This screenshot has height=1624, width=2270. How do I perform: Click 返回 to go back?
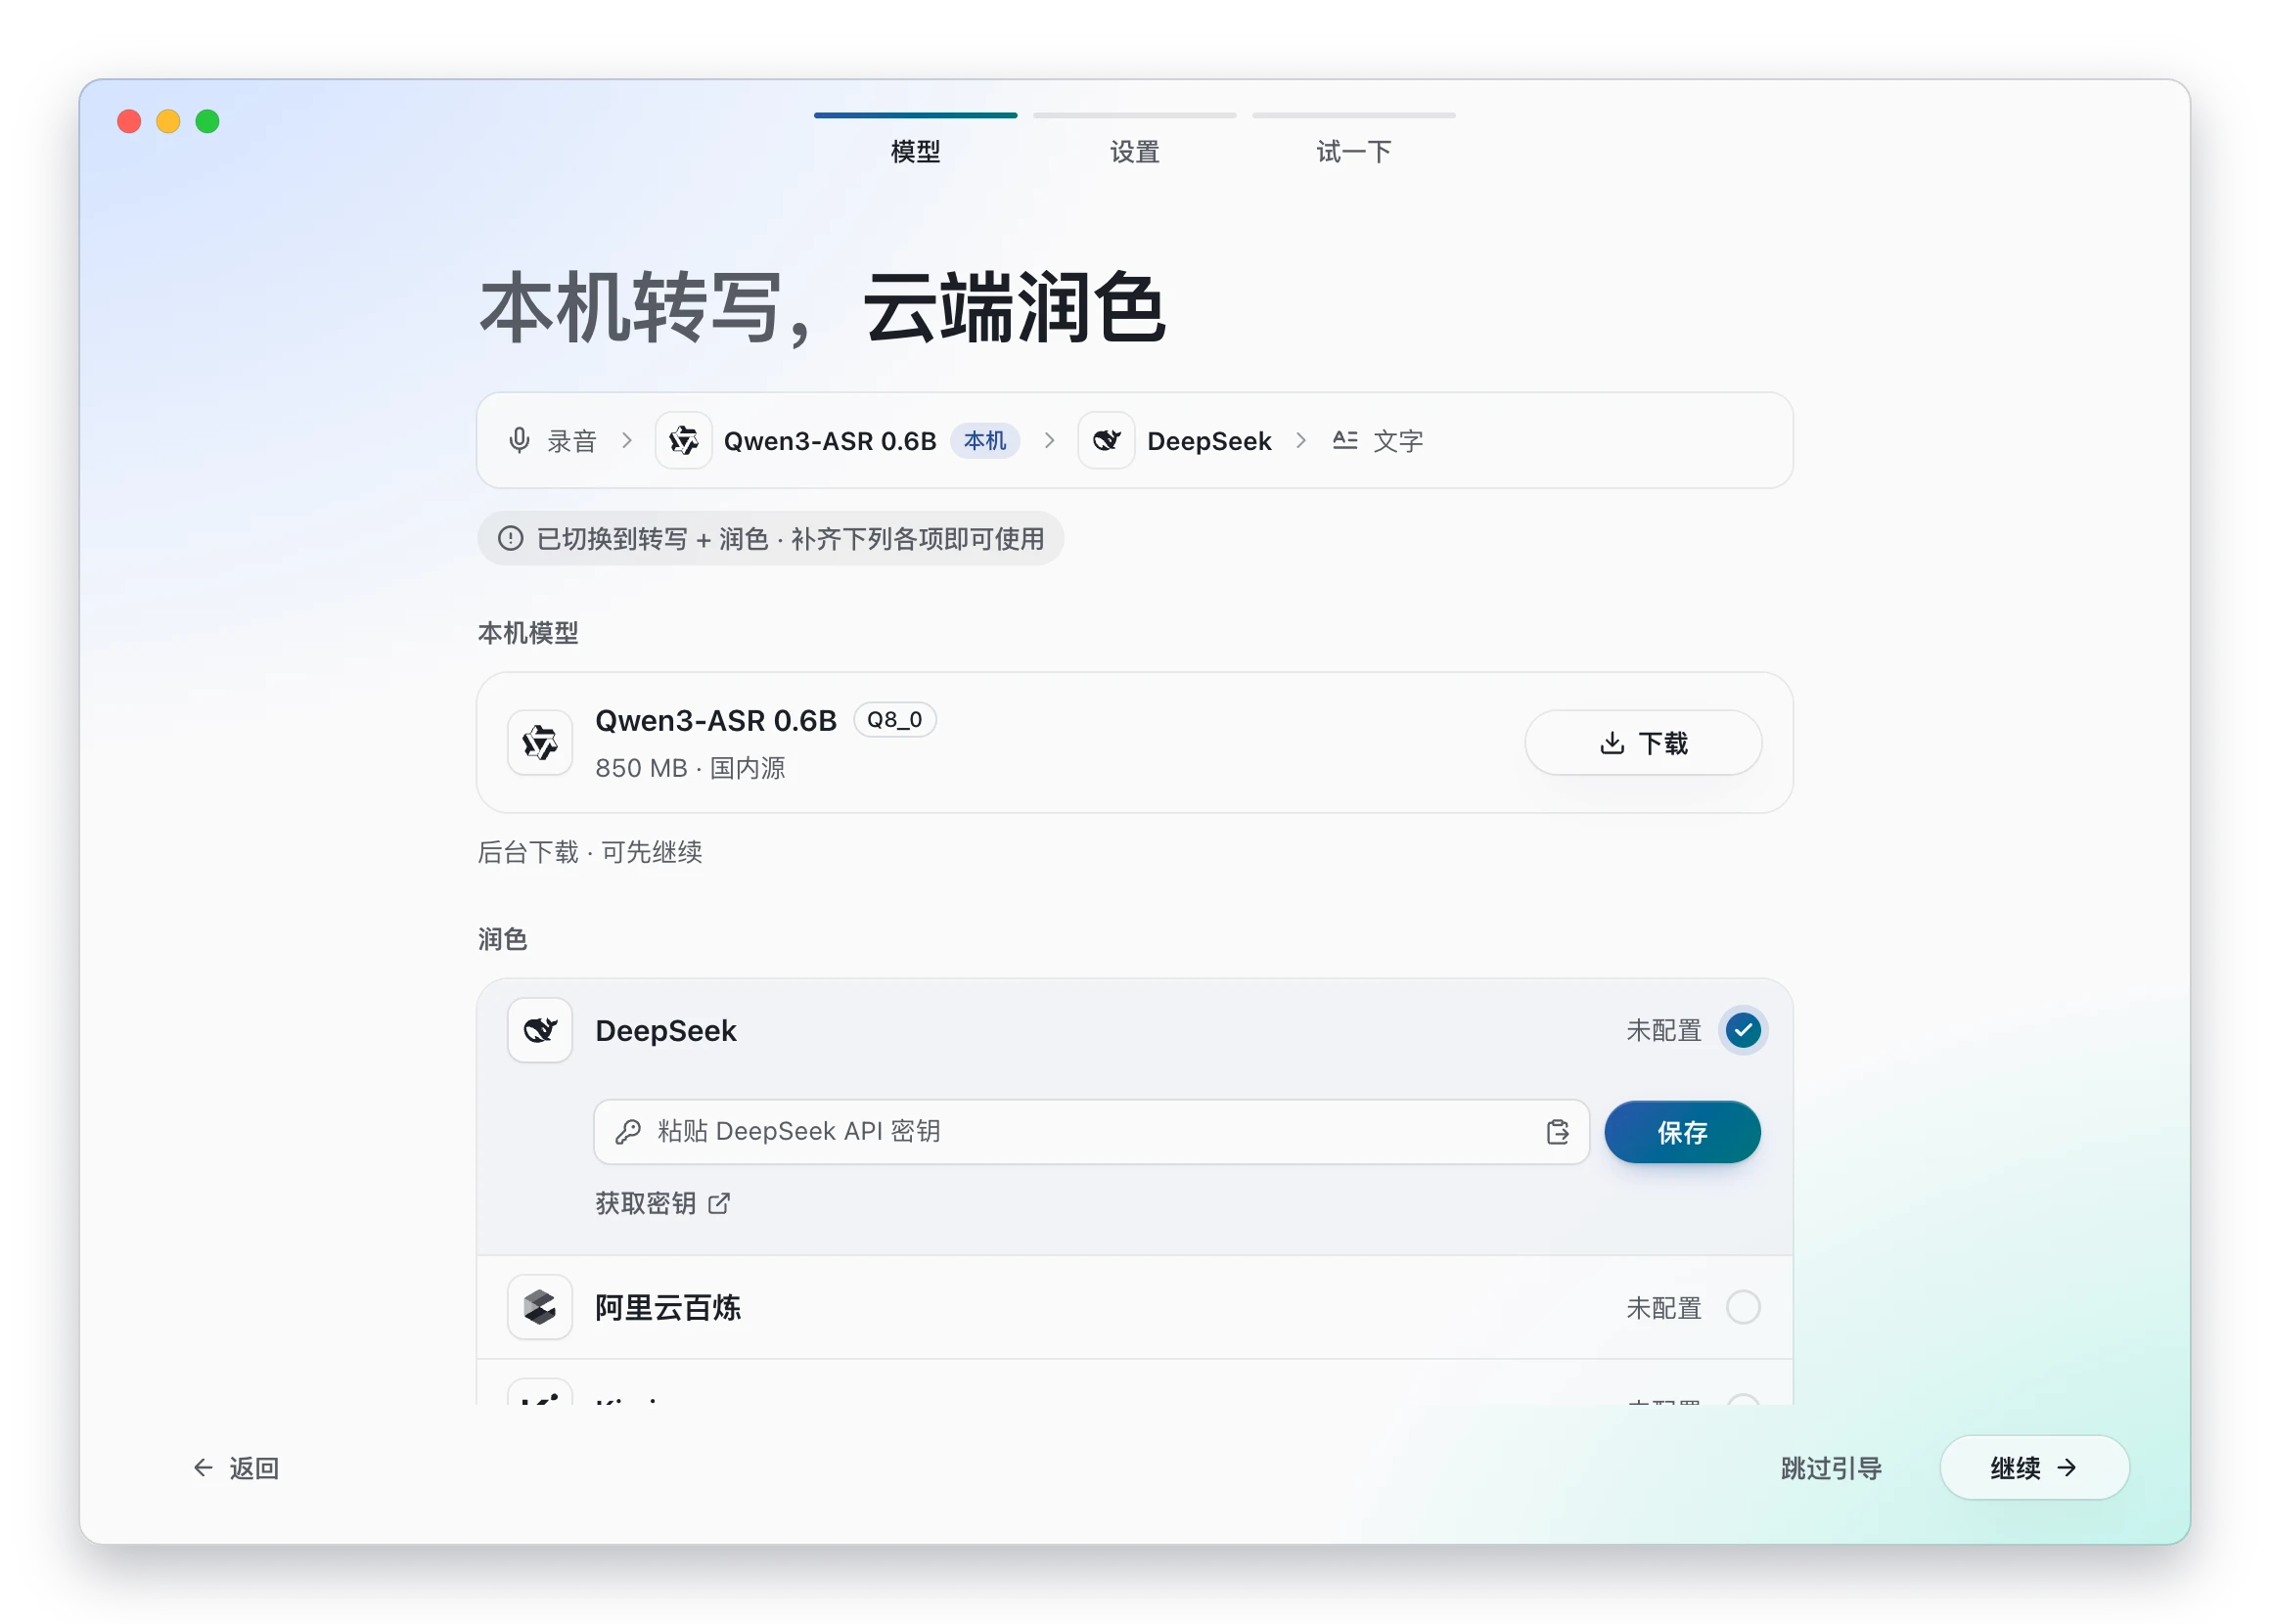point(236,1467)
